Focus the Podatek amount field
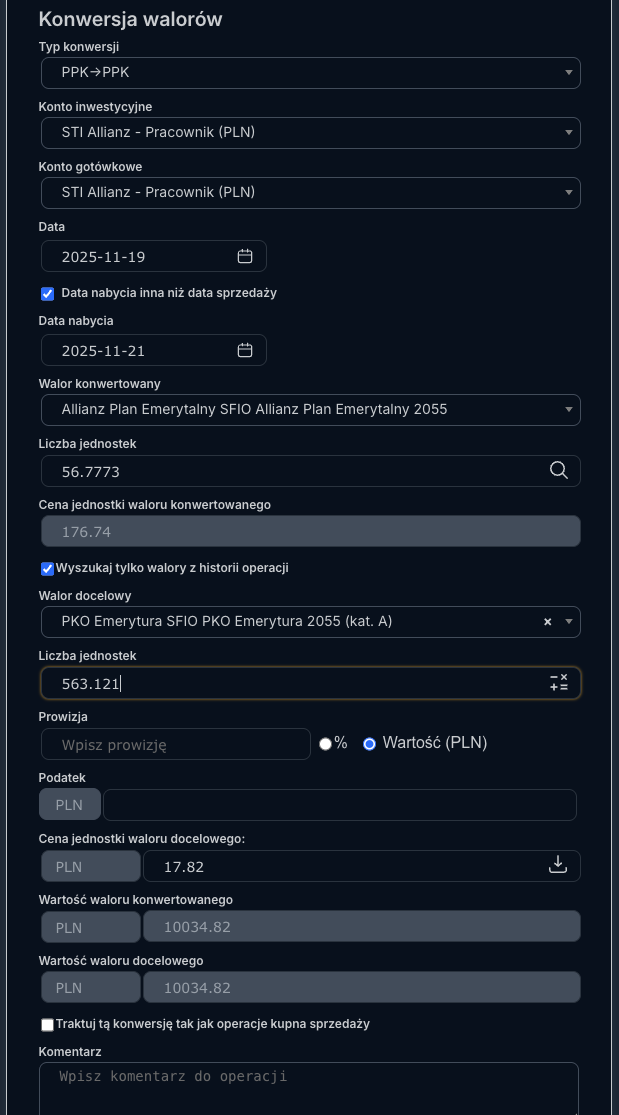 point(339,805)
